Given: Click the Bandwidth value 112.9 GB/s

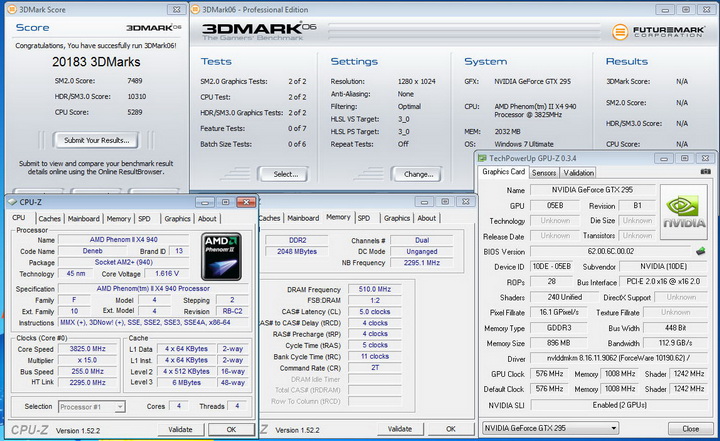Looking at the screenshot, I should coord(675,343).
